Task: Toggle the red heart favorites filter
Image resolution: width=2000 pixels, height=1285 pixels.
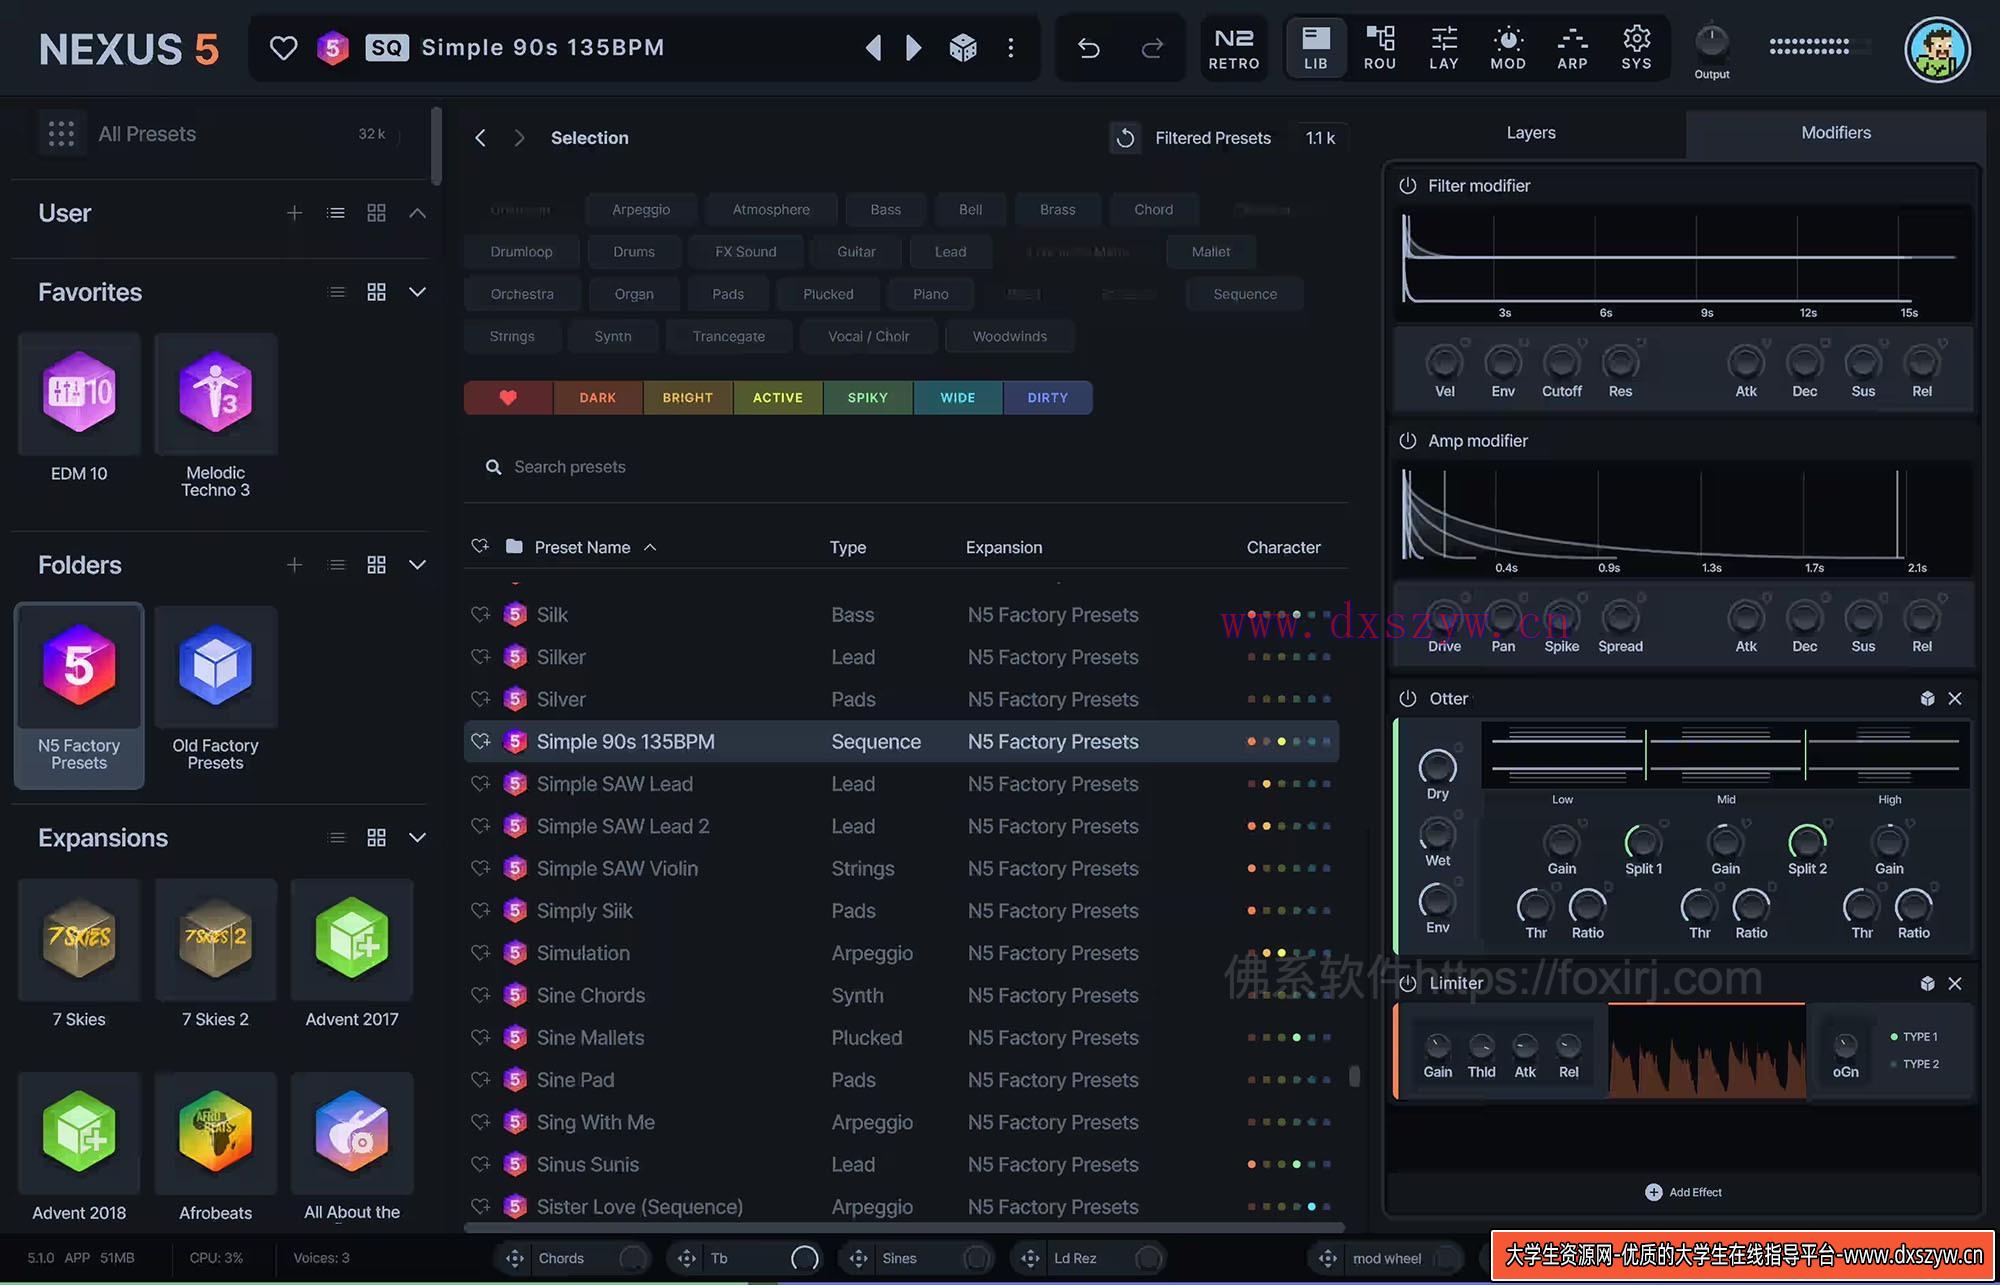Action: click(508, 398)
